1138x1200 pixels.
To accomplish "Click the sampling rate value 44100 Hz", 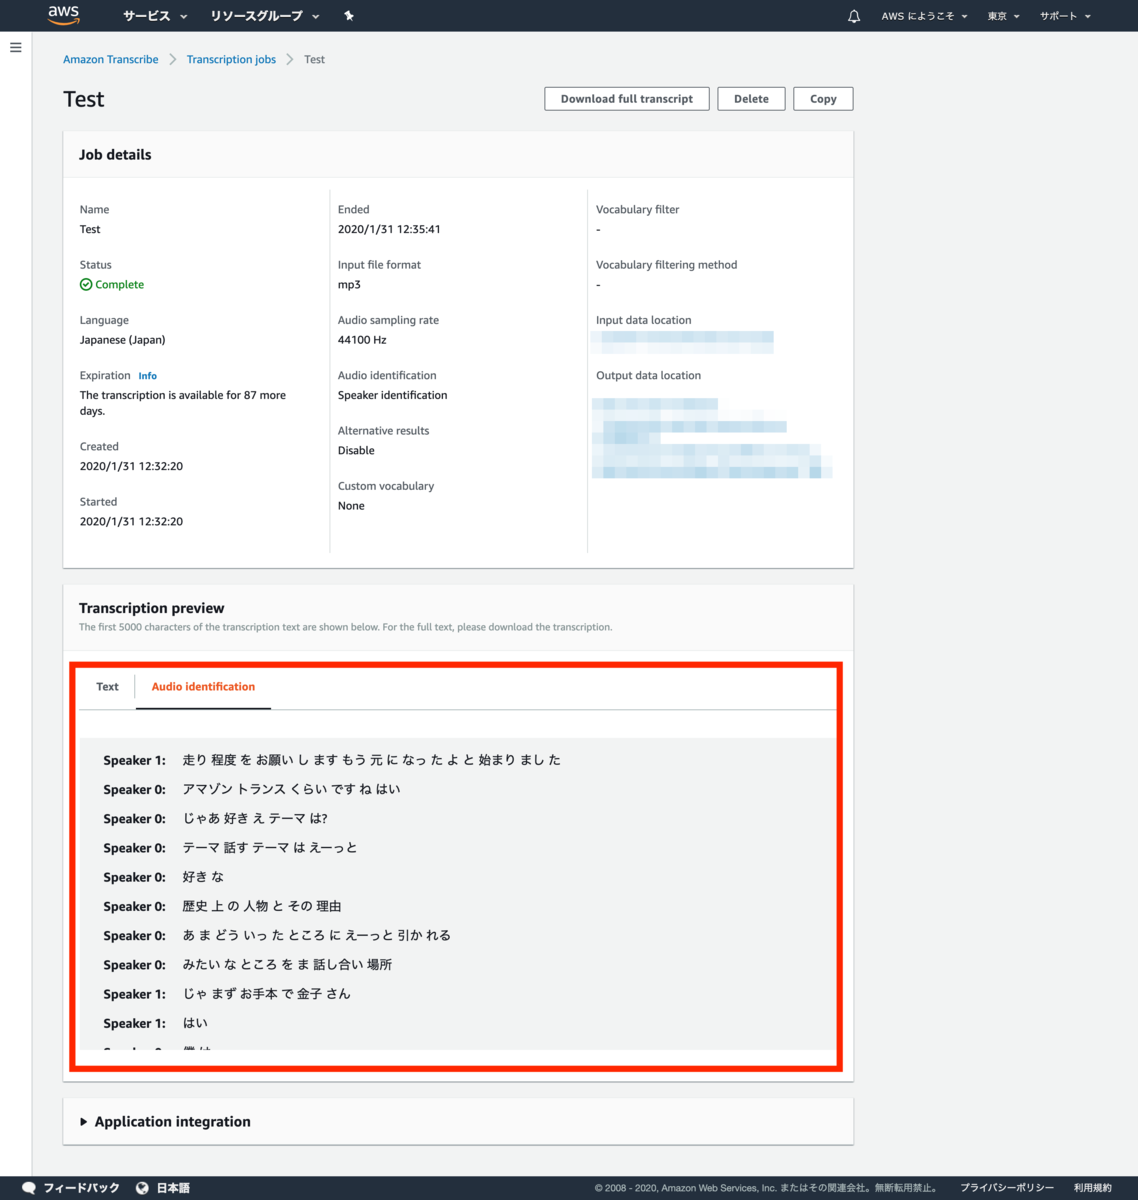I will (x=362, y=340).
